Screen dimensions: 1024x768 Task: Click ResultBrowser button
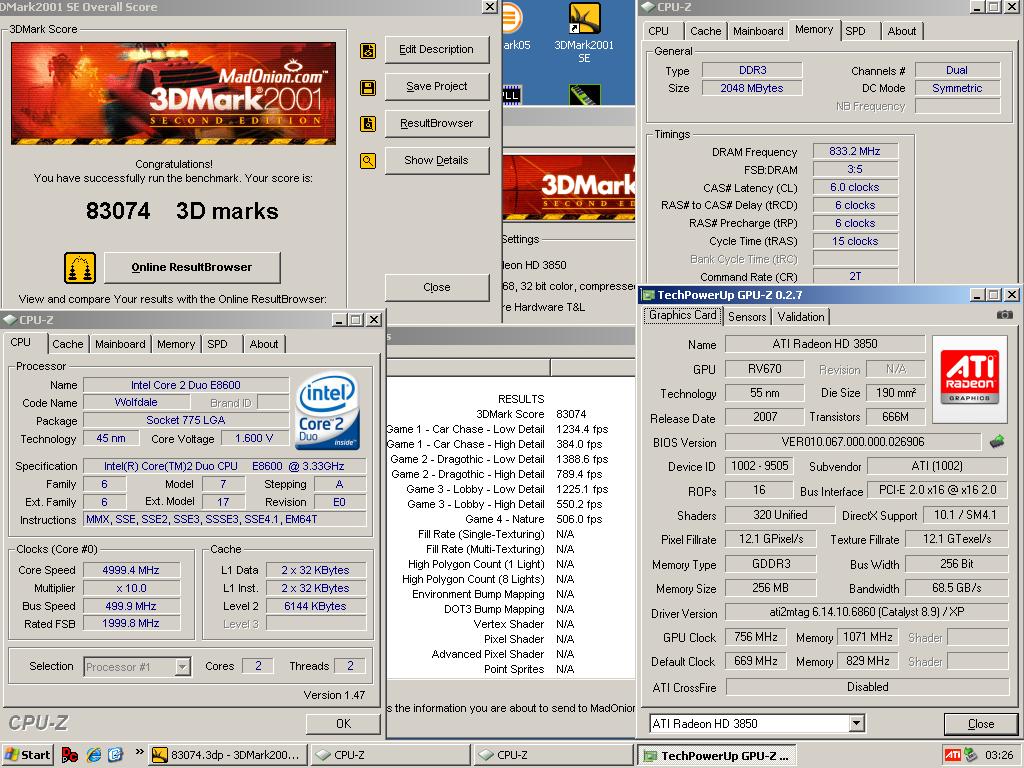tap(436, 123)
